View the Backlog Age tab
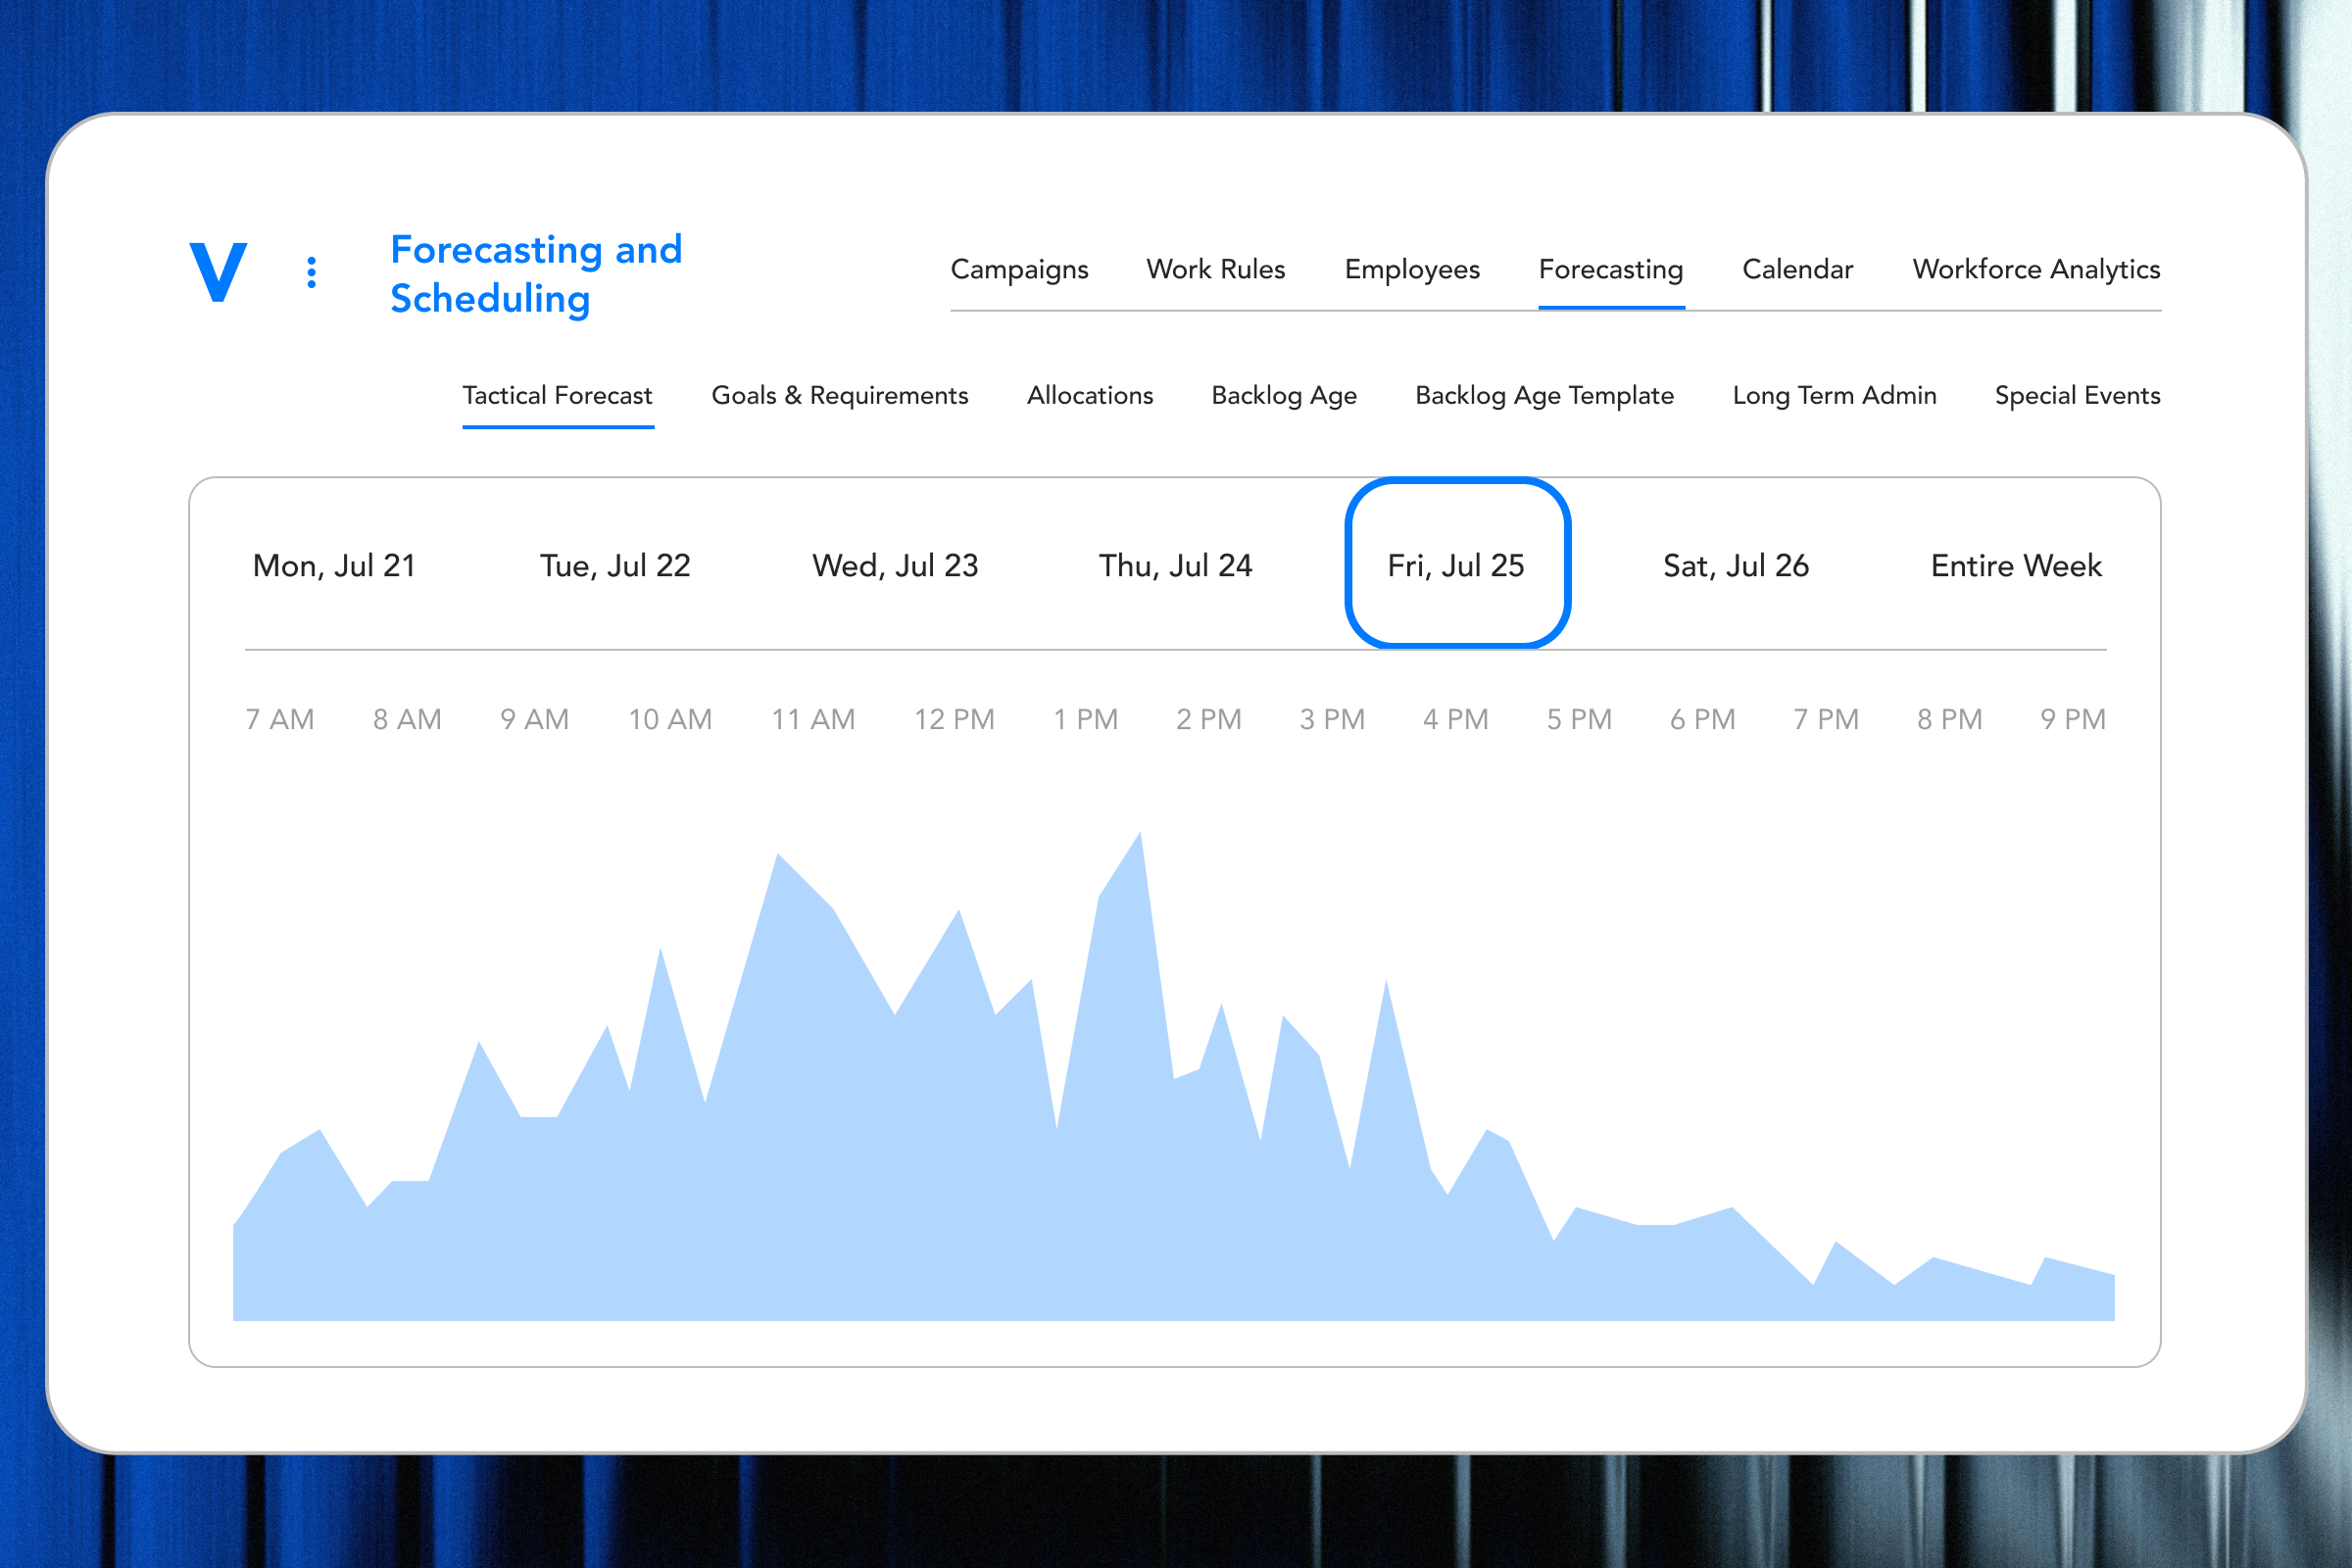2352x1568 pixels. pos(1284,395)
